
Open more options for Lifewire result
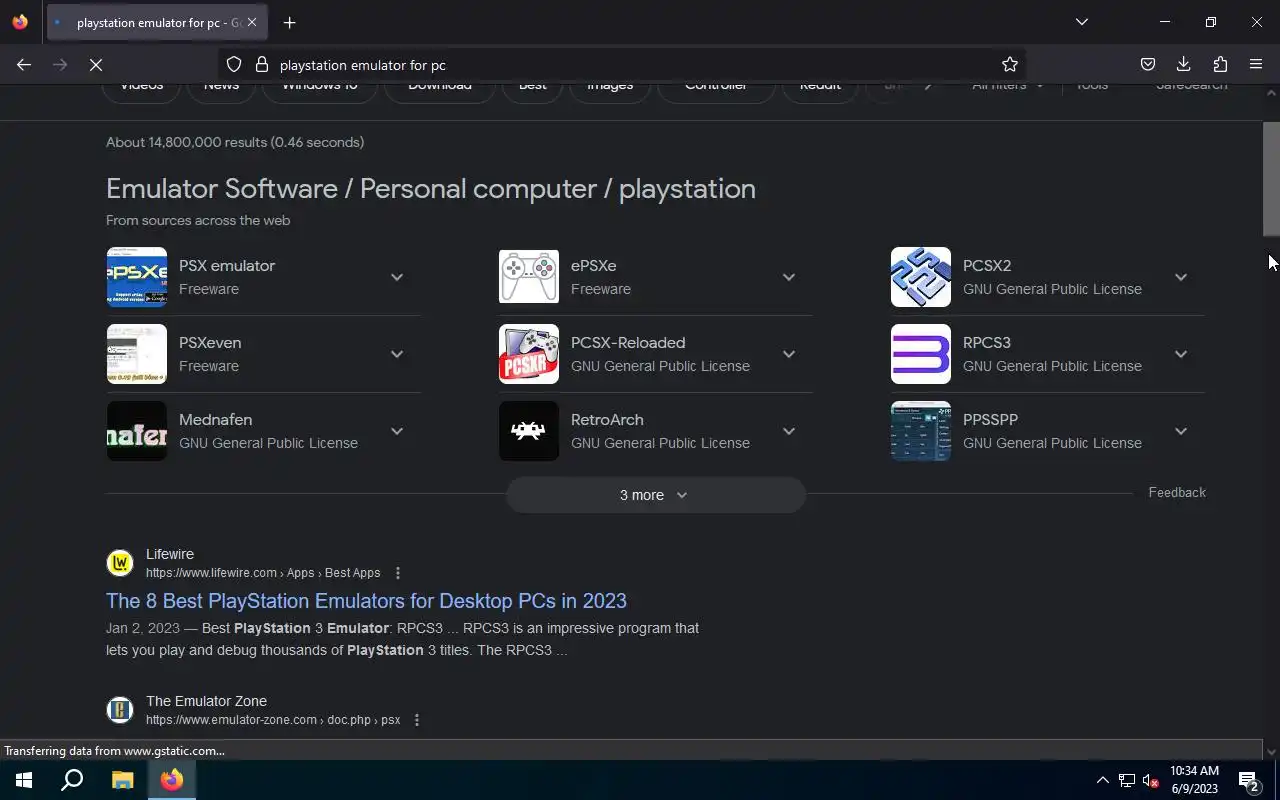398,573
